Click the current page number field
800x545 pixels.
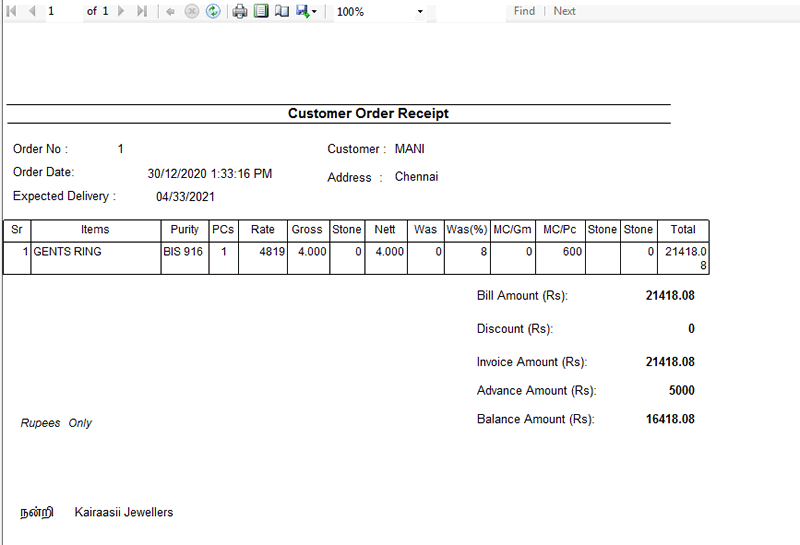coord(64,11)
